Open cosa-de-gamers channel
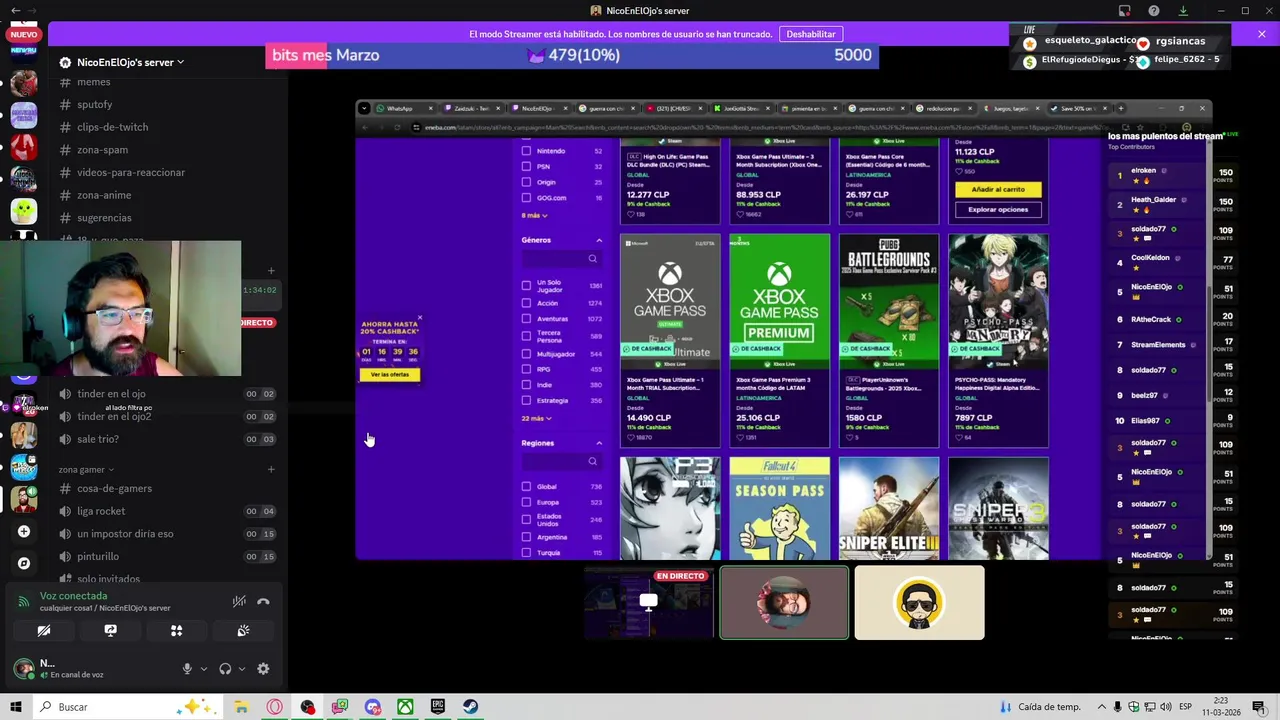 click(114, 489)
